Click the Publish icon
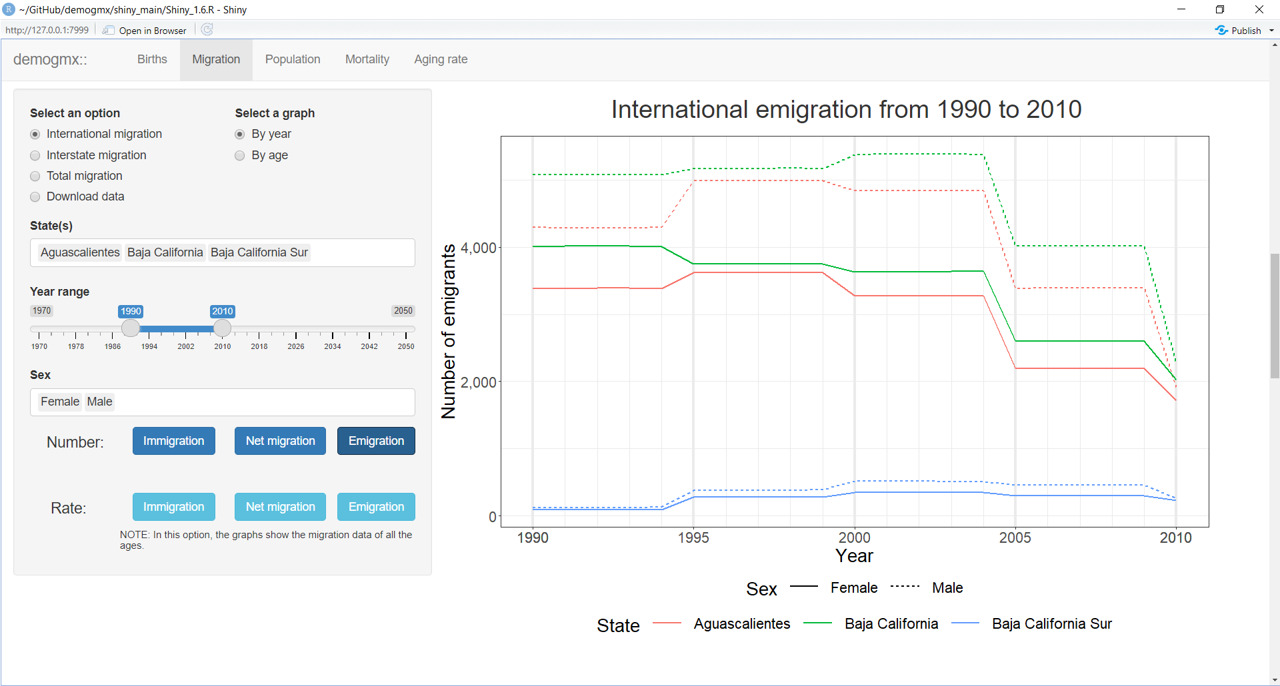This screenshot has width=1280, height=686. click(1221, 30)
